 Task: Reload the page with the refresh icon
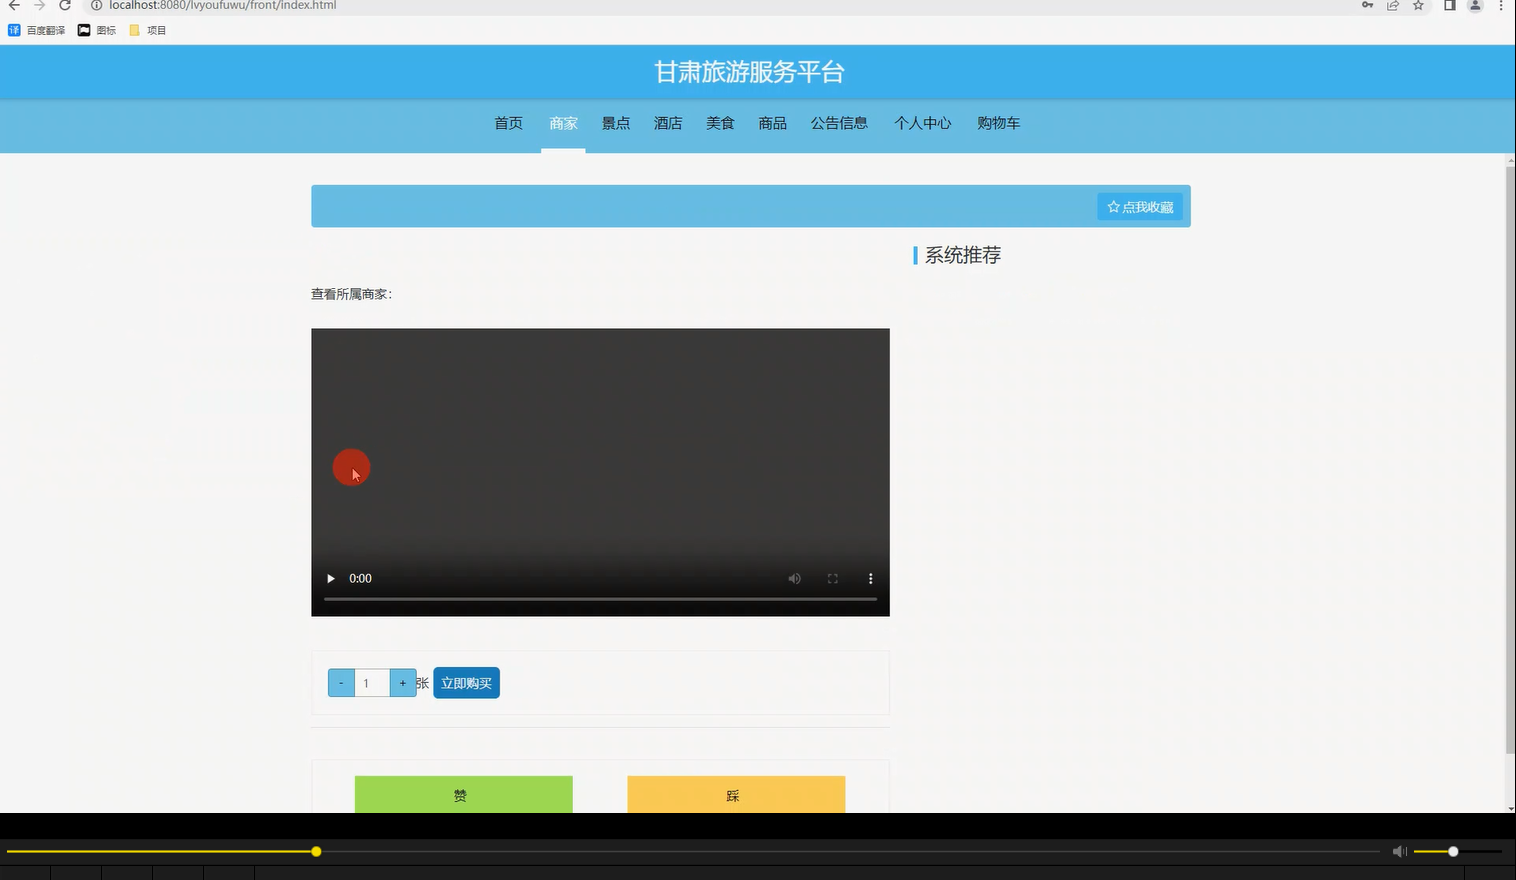[65, 5]
